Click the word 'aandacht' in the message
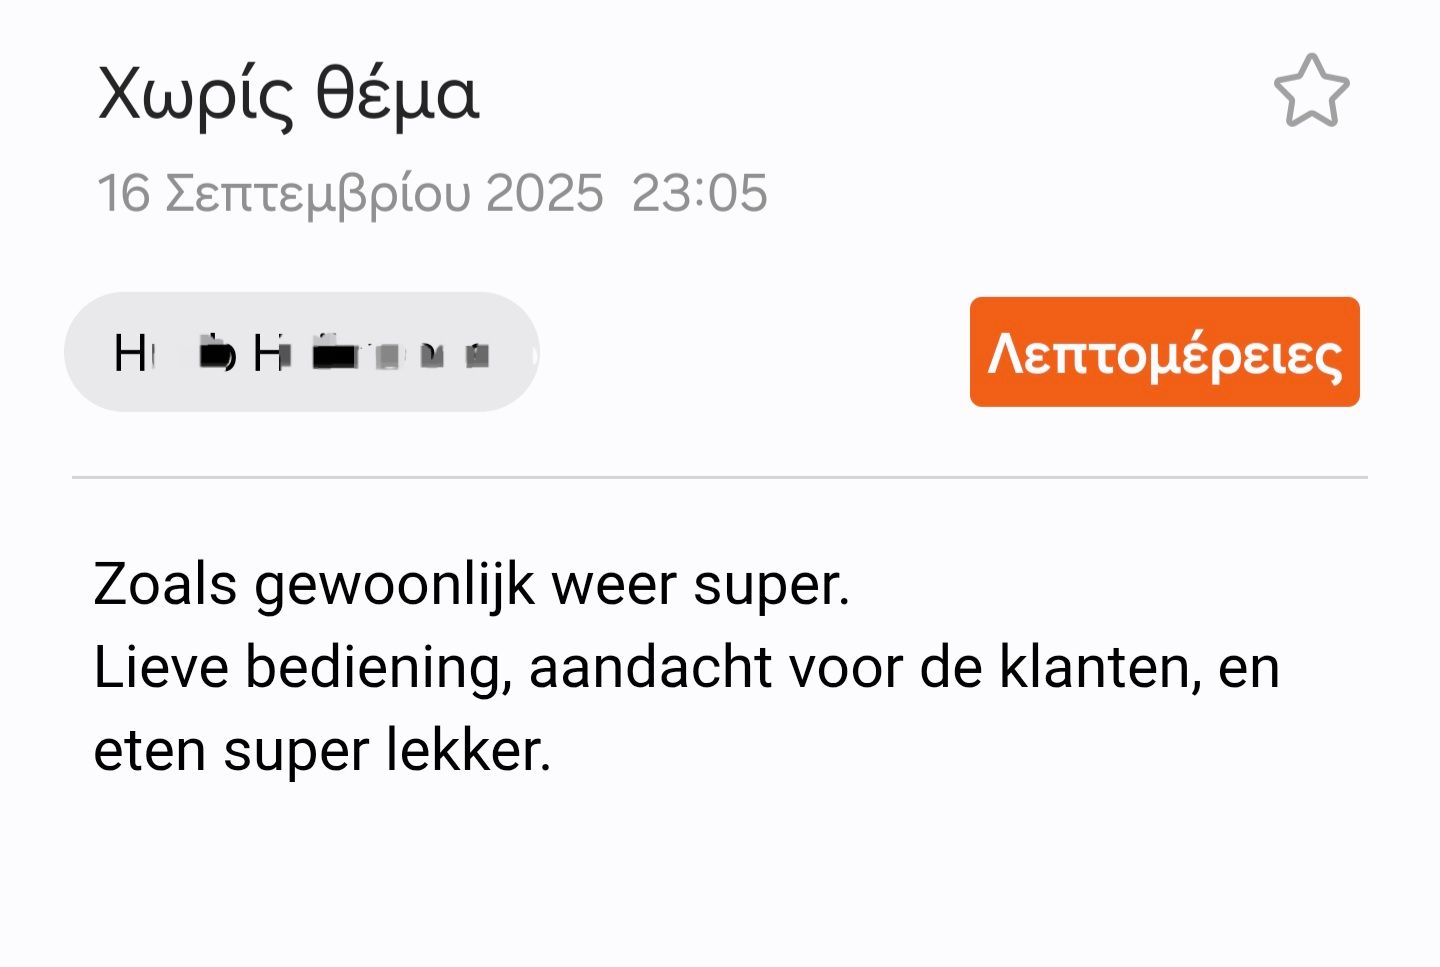This screenshot has height=967, width=1440. [x=650, y=667]
